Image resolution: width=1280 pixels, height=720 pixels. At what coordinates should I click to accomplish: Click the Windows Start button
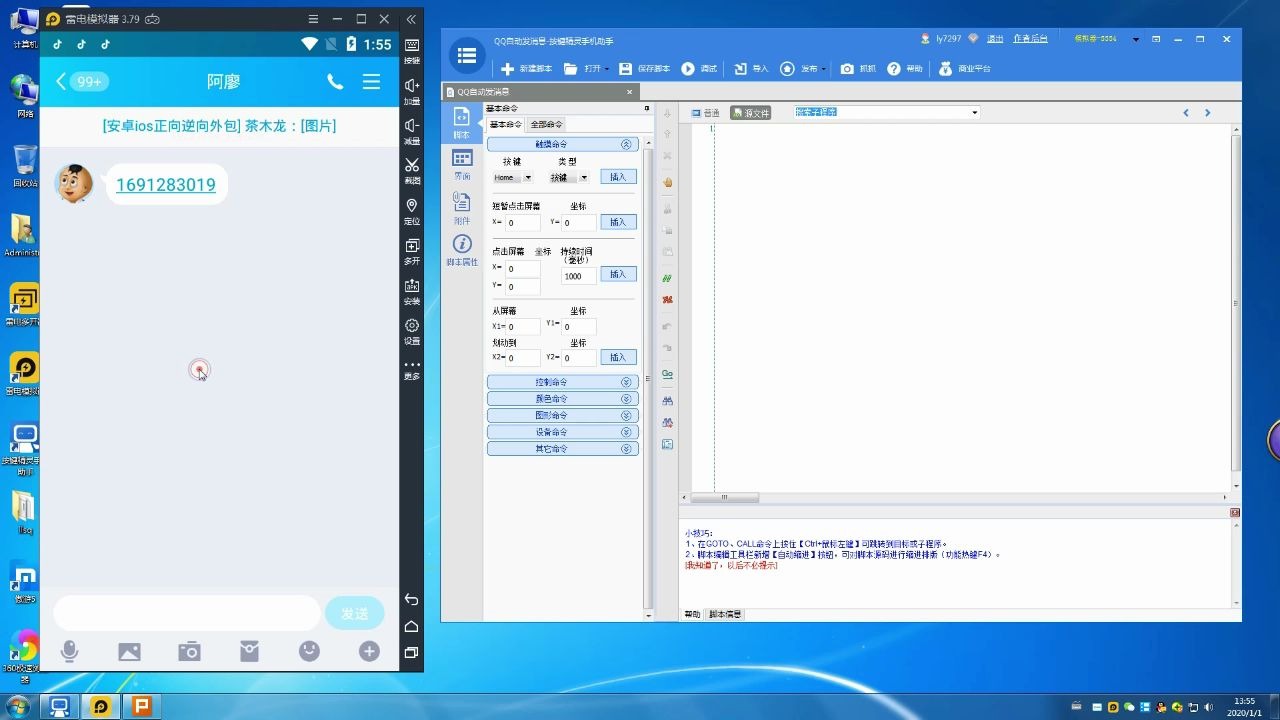coord(18,706)
